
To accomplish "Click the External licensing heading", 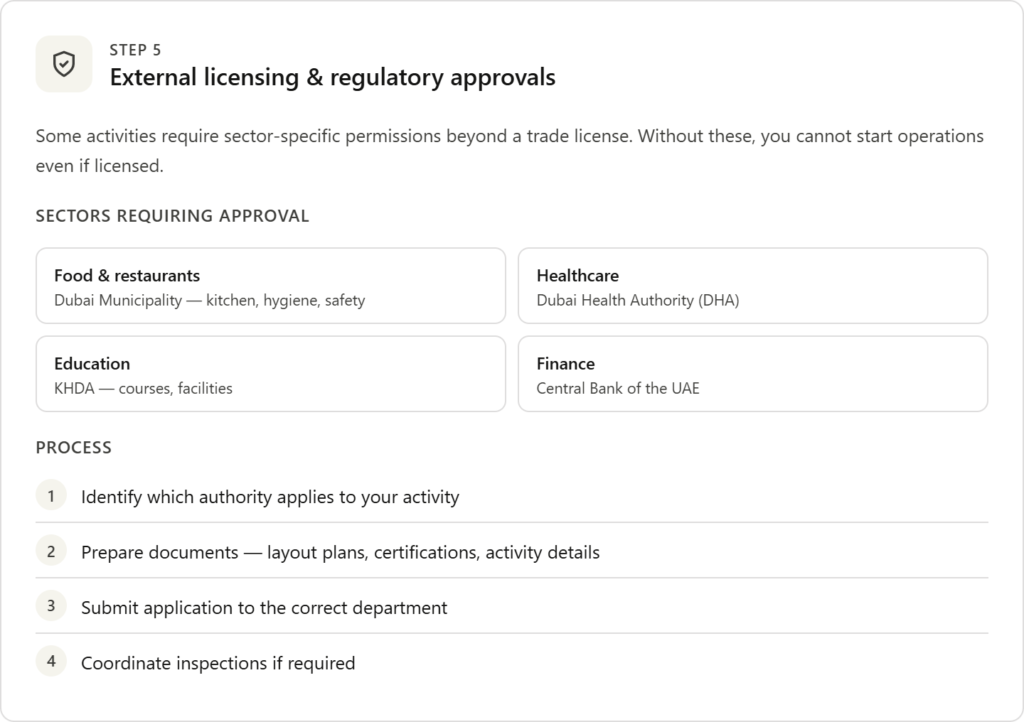I will point(332,77).
